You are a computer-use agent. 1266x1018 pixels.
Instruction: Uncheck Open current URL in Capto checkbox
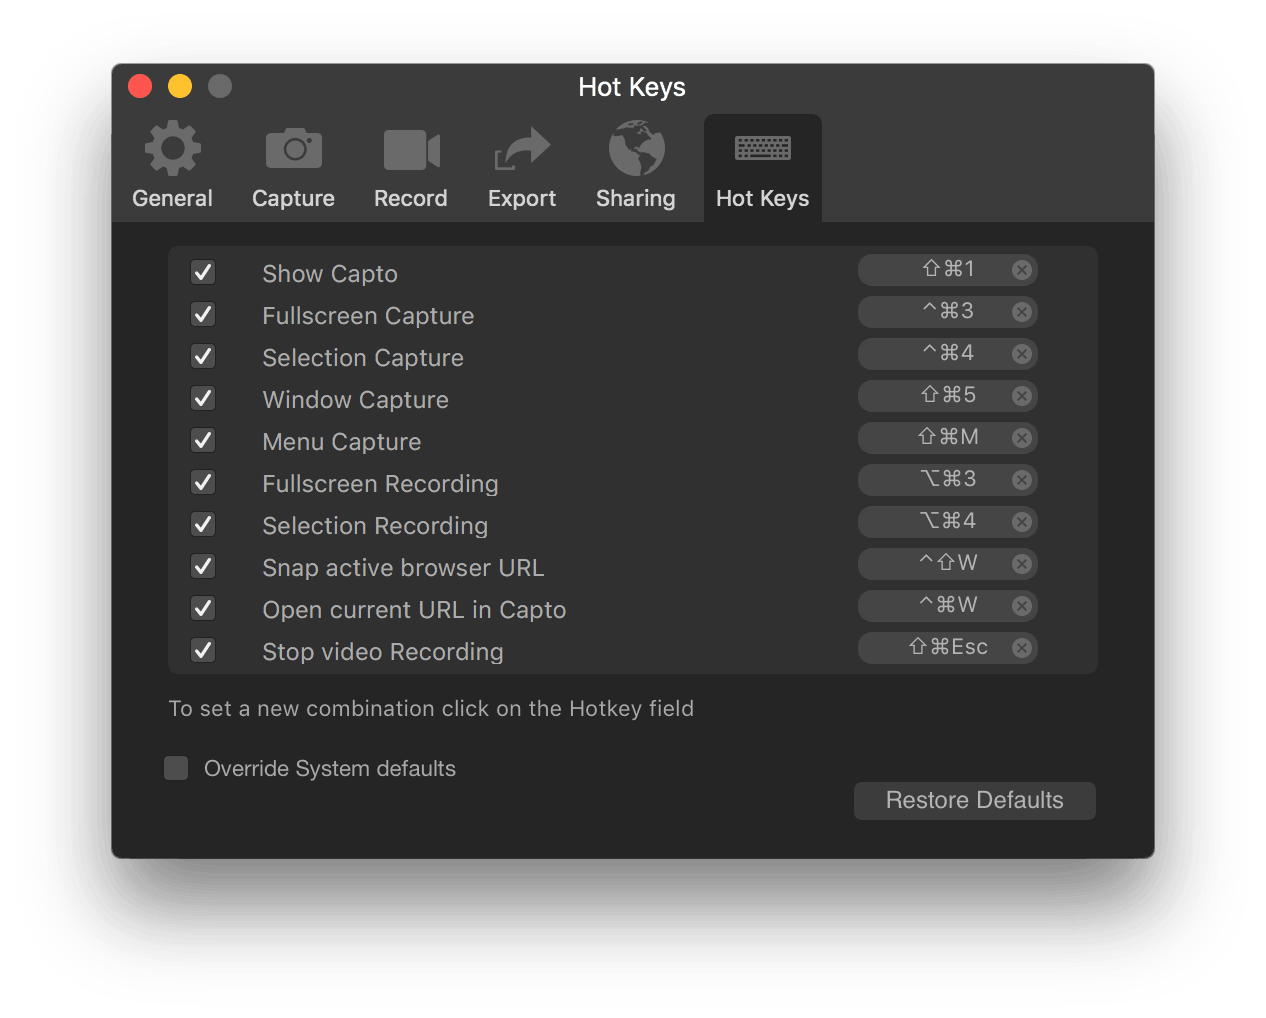tap(203, 608)
